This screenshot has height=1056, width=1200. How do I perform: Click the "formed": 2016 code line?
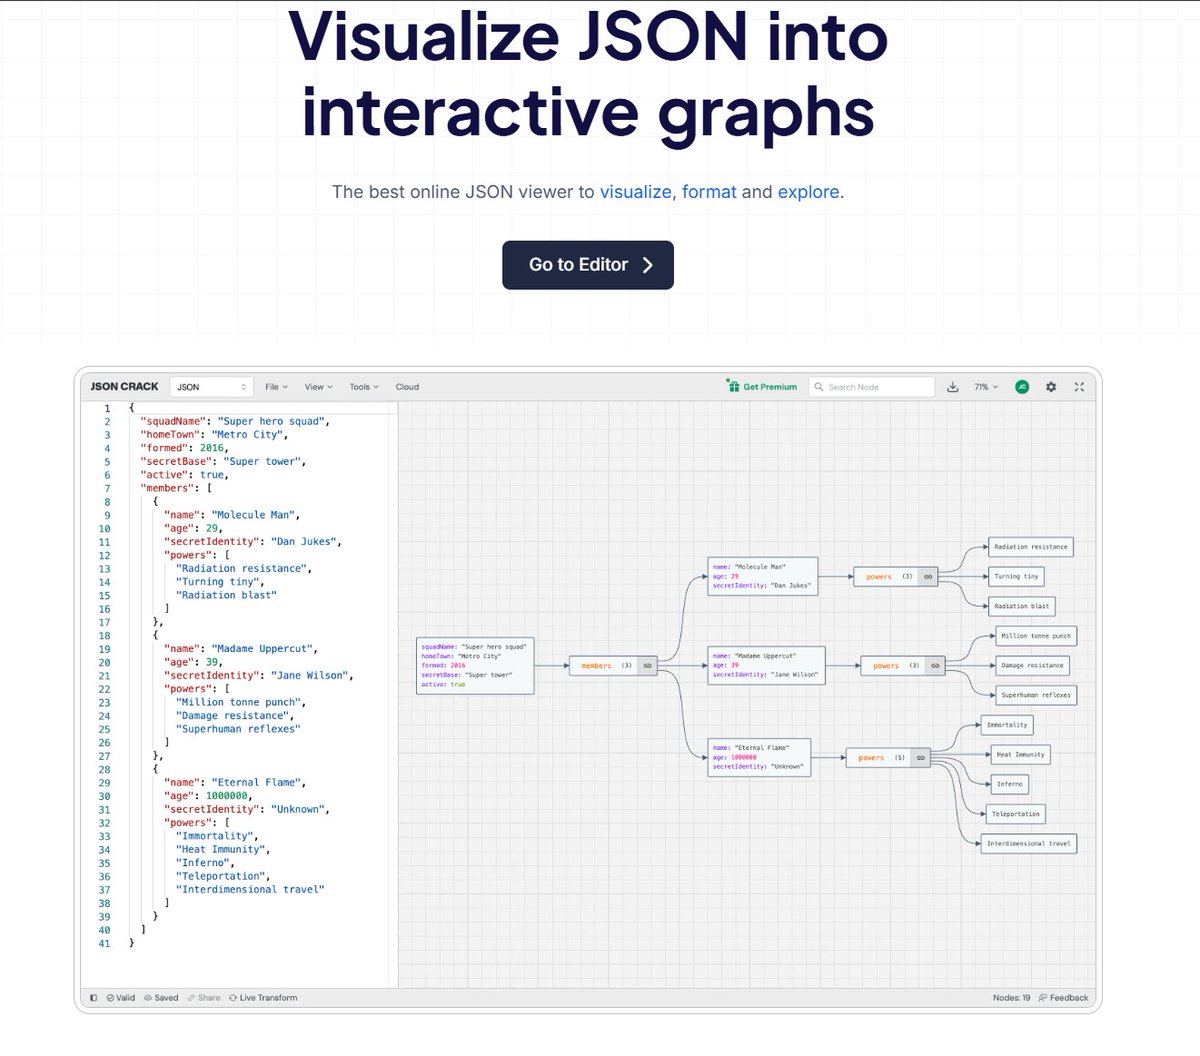click(185, 448)
